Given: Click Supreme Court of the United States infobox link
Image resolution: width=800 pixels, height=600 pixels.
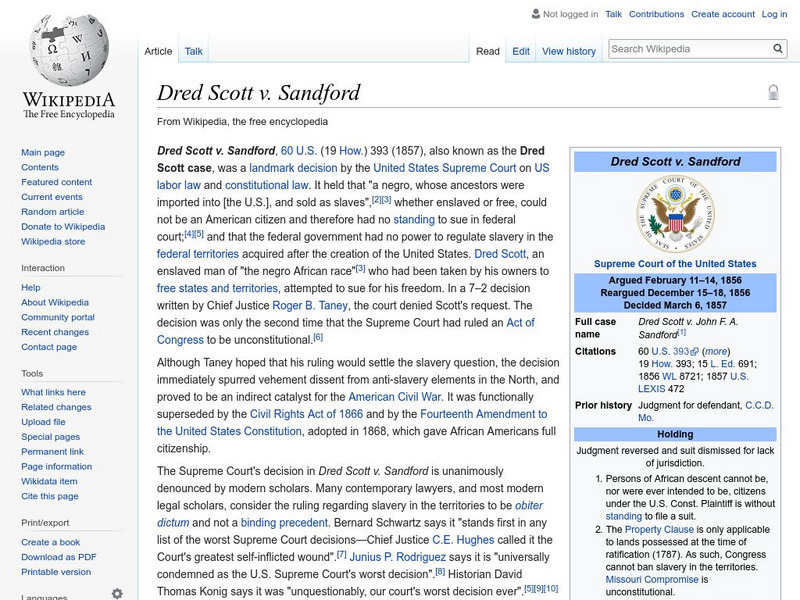Looking at the screenshot, I should (675, 264).
